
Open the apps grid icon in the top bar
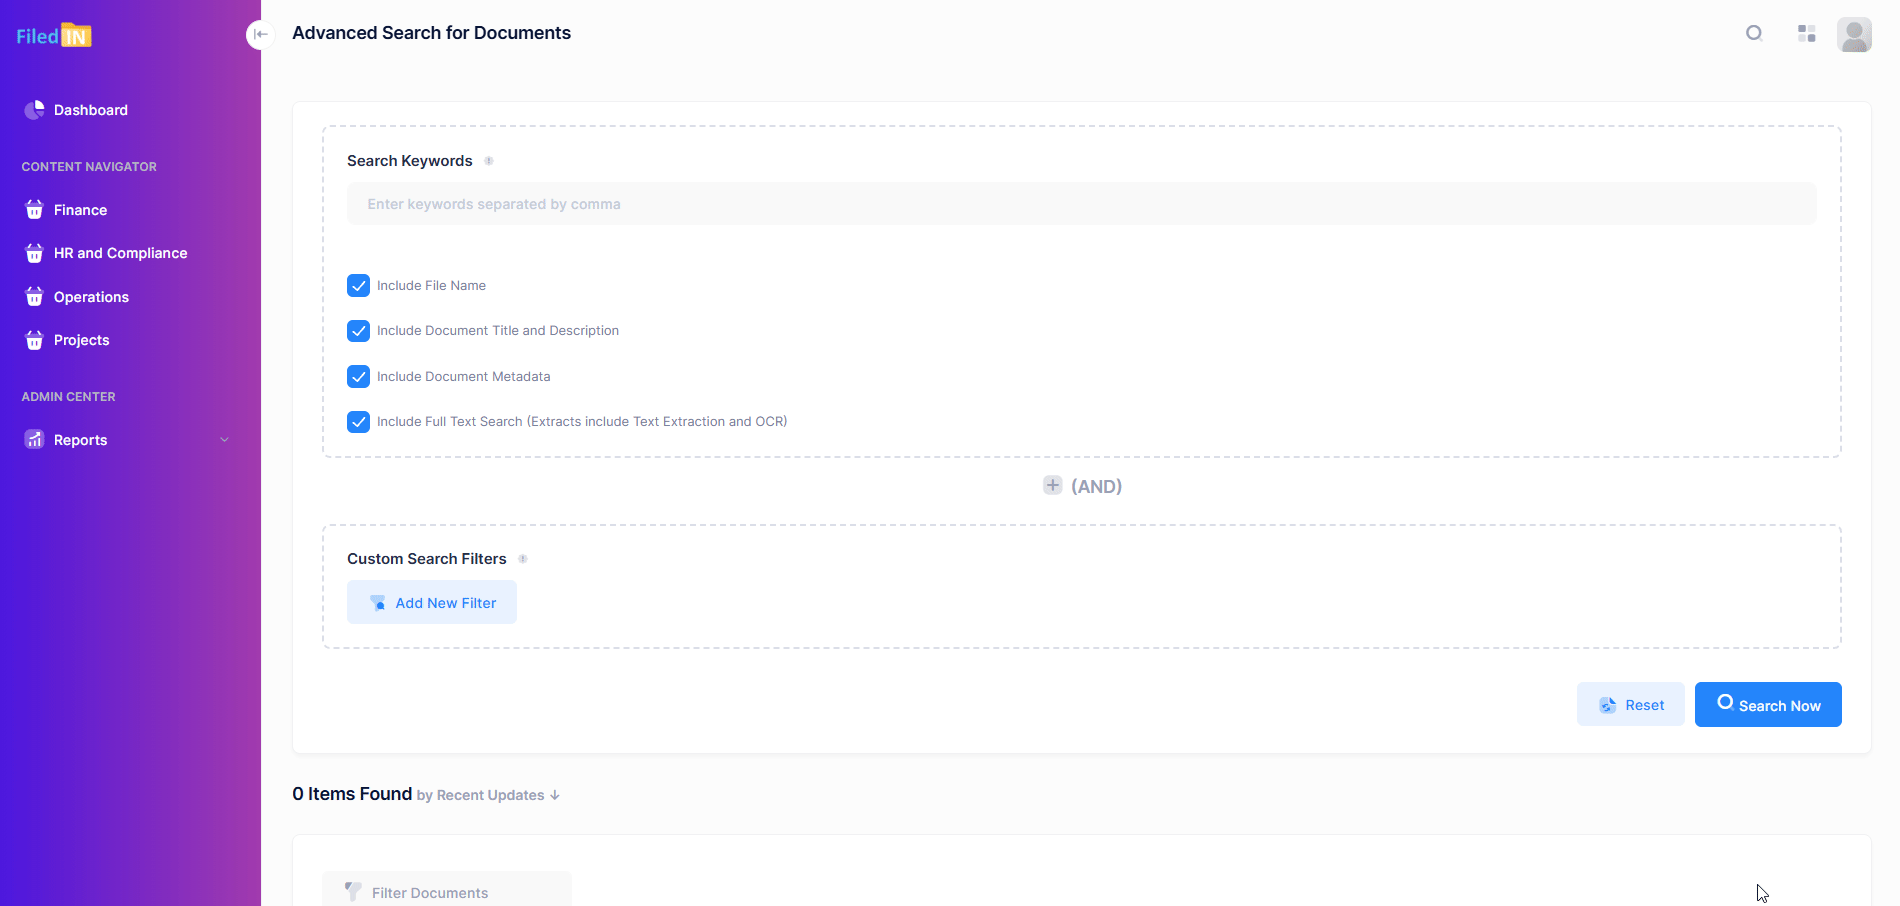[1806, 33]
